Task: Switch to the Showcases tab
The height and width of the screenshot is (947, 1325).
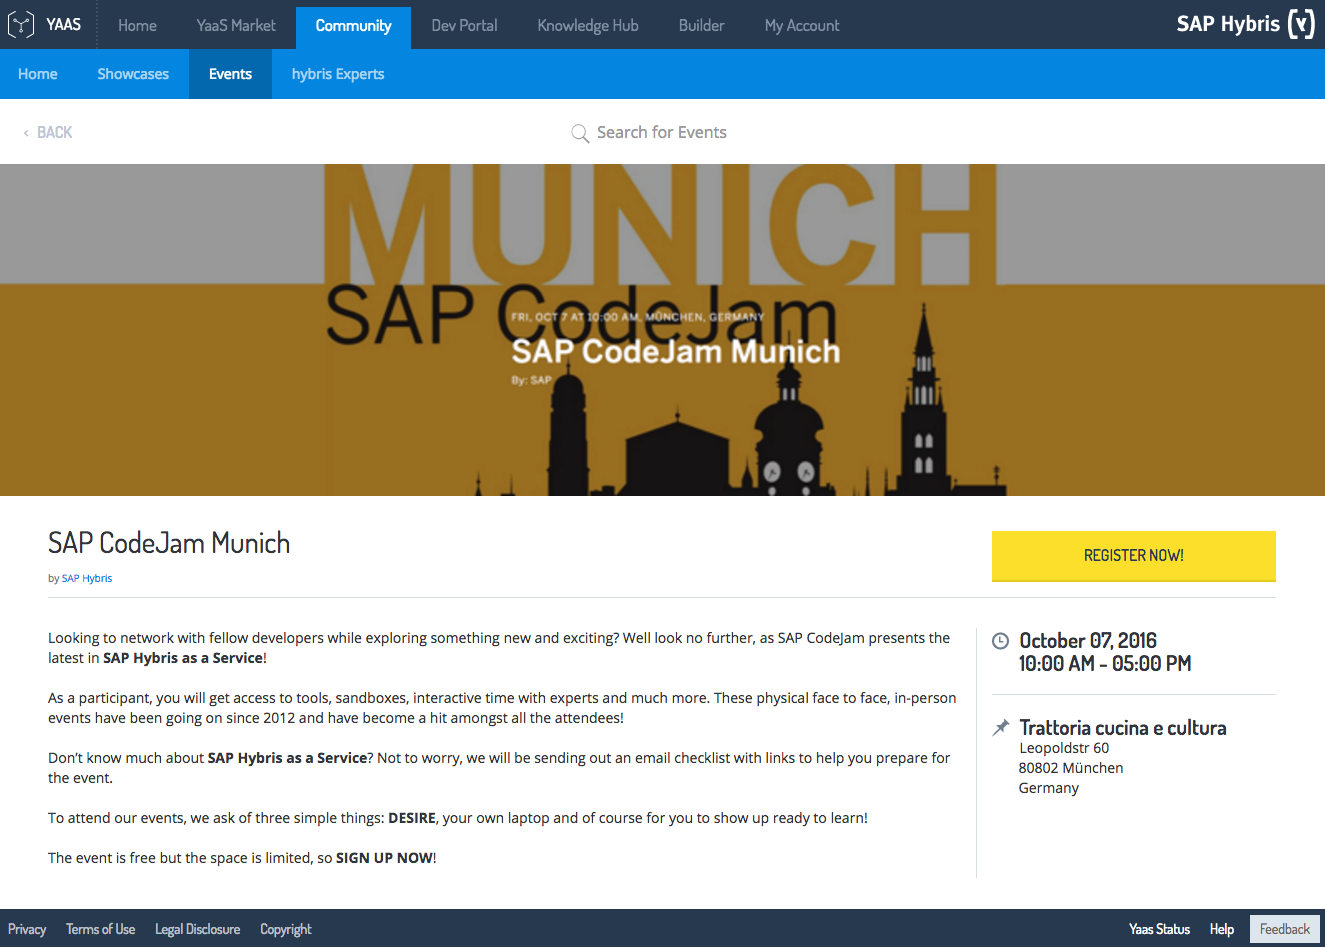Action: click(x=133, y=74)
